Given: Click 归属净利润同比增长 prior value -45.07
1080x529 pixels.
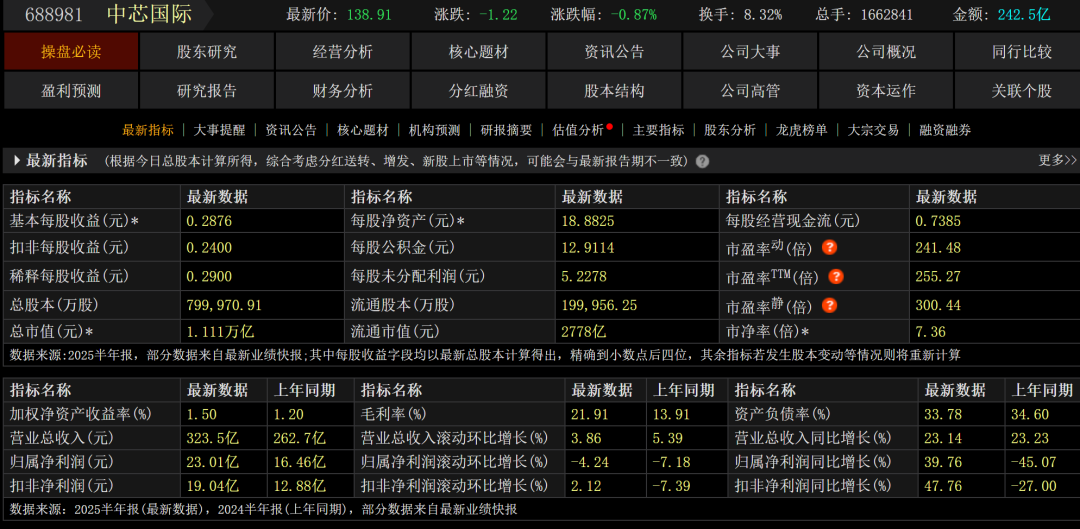Looking at the screenshot, I should coord(1033,462).
